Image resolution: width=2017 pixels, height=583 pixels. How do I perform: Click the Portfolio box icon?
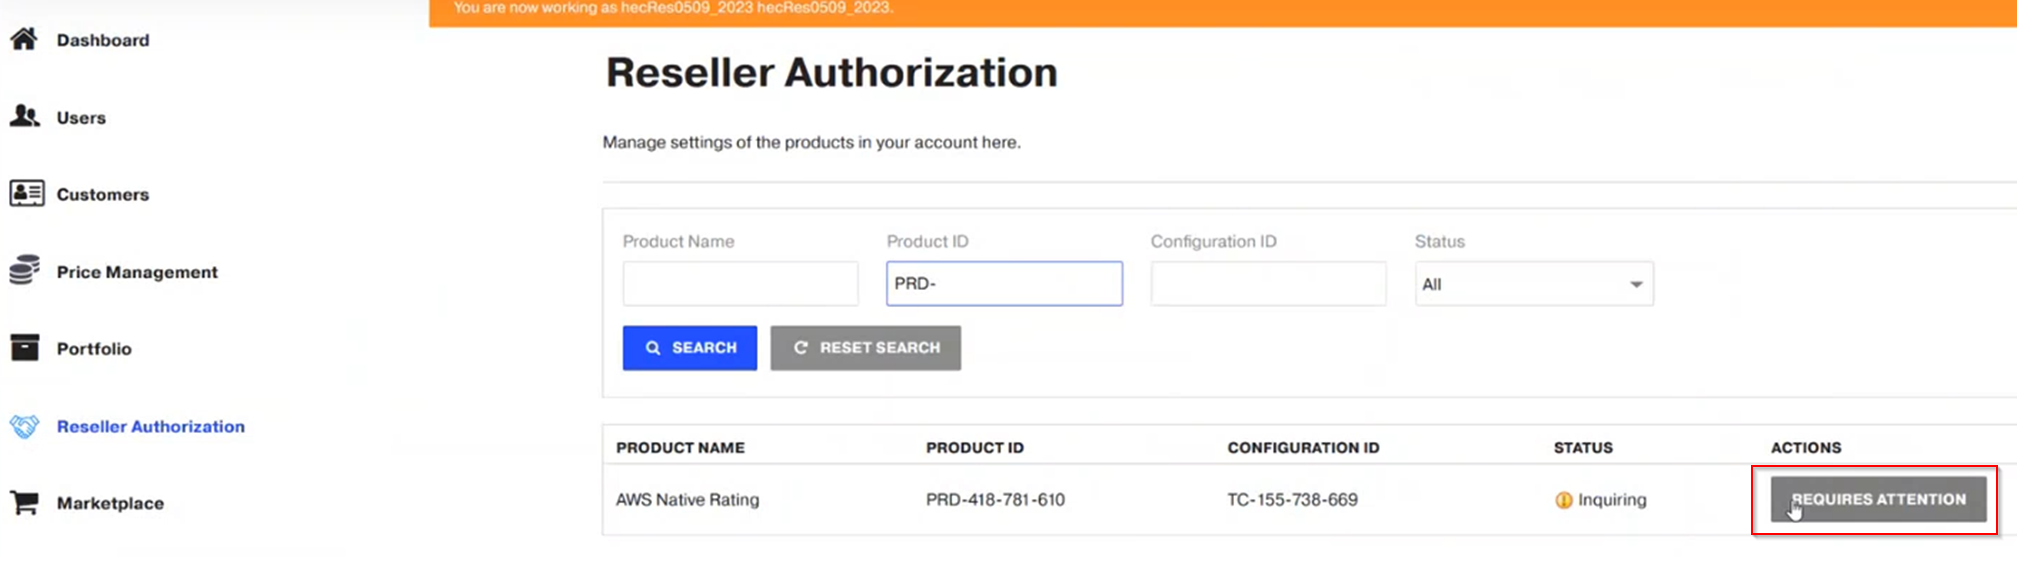(24, 347)
